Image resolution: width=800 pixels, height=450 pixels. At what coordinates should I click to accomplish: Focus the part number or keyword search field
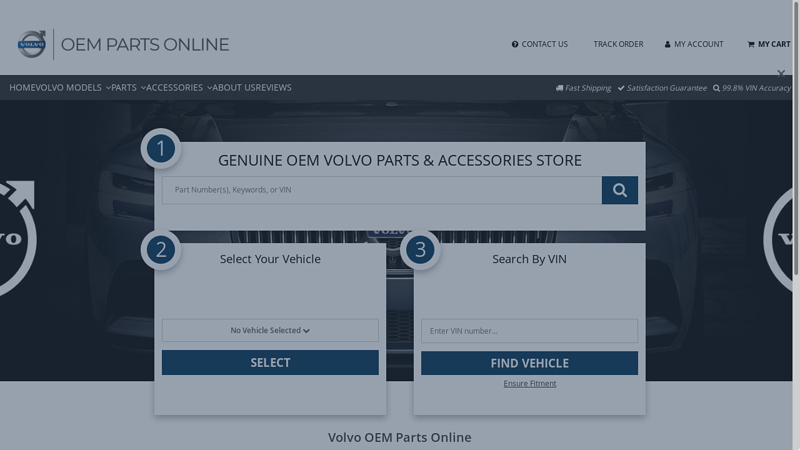coord(382,190)
